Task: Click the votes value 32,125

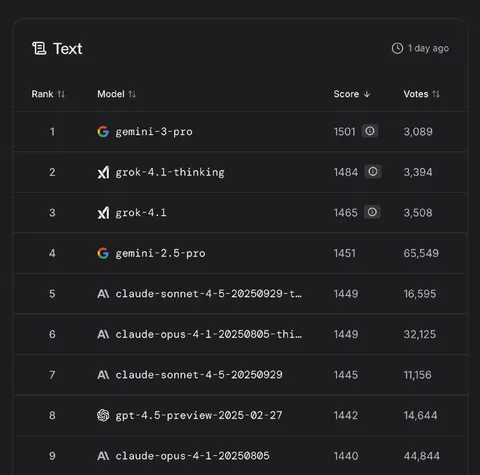Action: click(420, 334)
